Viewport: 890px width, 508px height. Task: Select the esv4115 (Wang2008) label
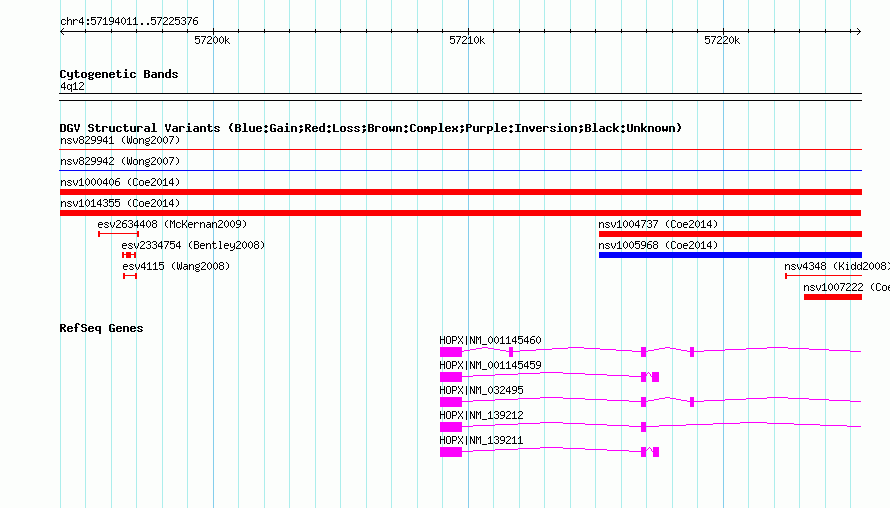(176, 266)
